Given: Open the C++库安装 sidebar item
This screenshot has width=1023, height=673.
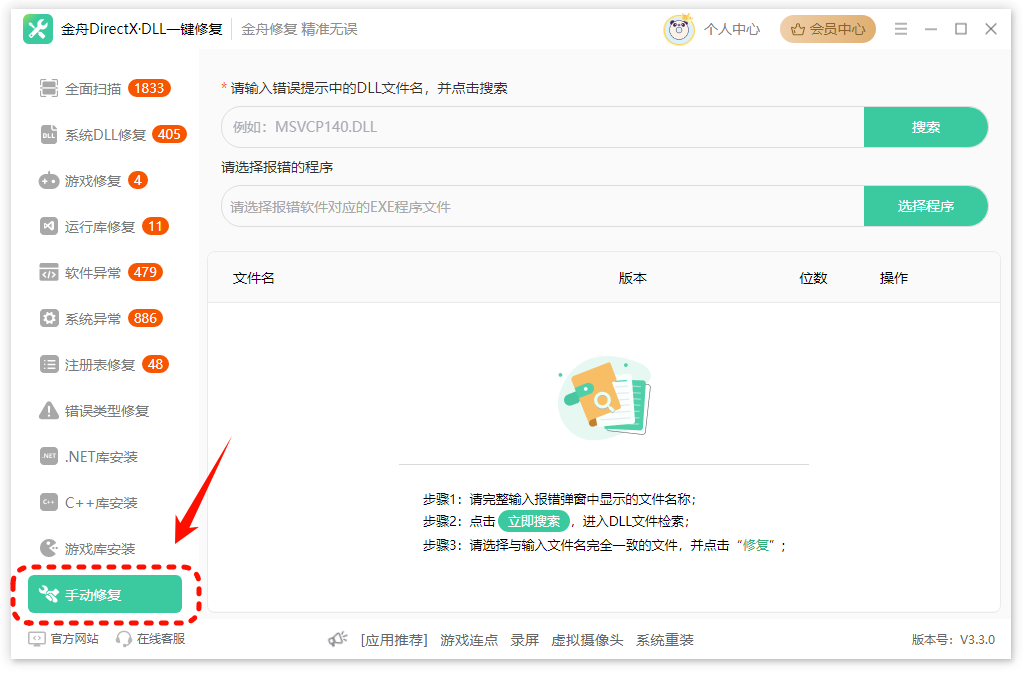Looking at the screenshot, I should 88,503.
